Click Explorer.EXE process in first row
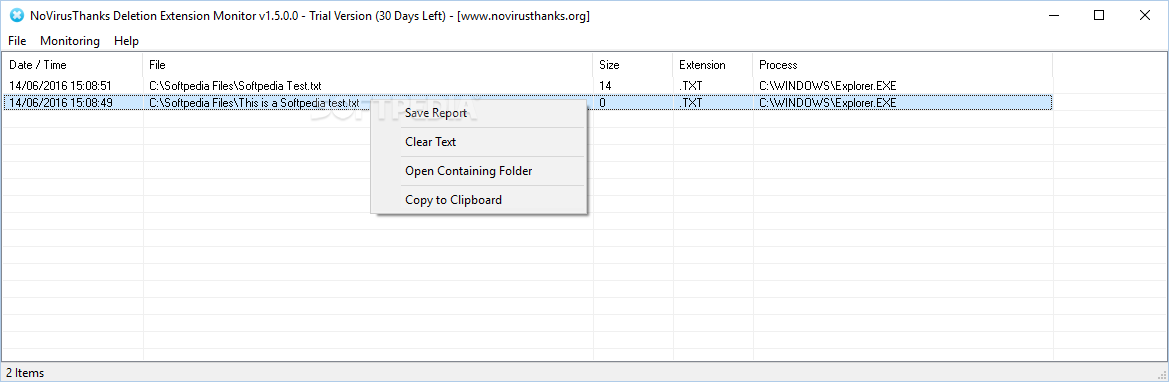Screen dimensions: 1169x382 coord(828,86)
